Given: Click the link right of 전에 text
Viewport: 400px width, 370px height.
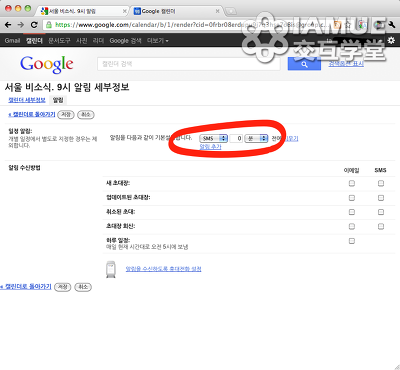Looking at the screenshot, I should (x=292, y=138).
